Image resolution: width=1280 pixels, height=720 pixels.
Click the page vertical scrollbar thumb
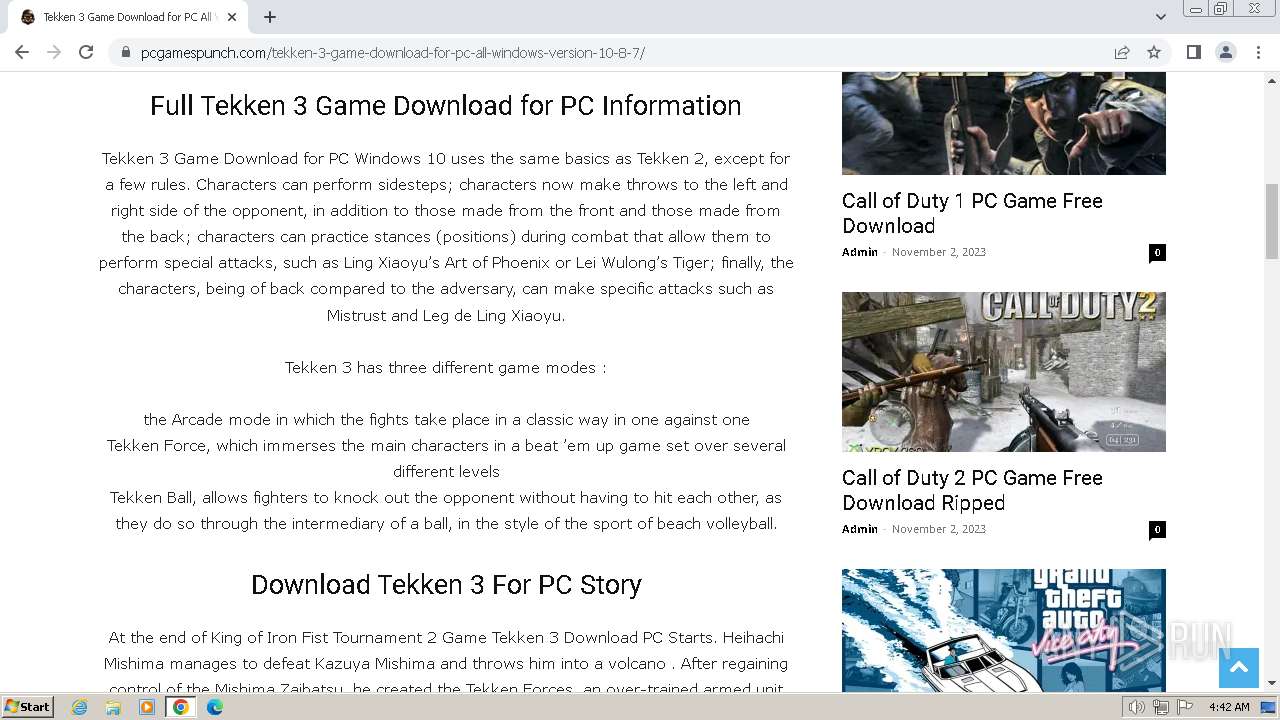(1272, 220)
